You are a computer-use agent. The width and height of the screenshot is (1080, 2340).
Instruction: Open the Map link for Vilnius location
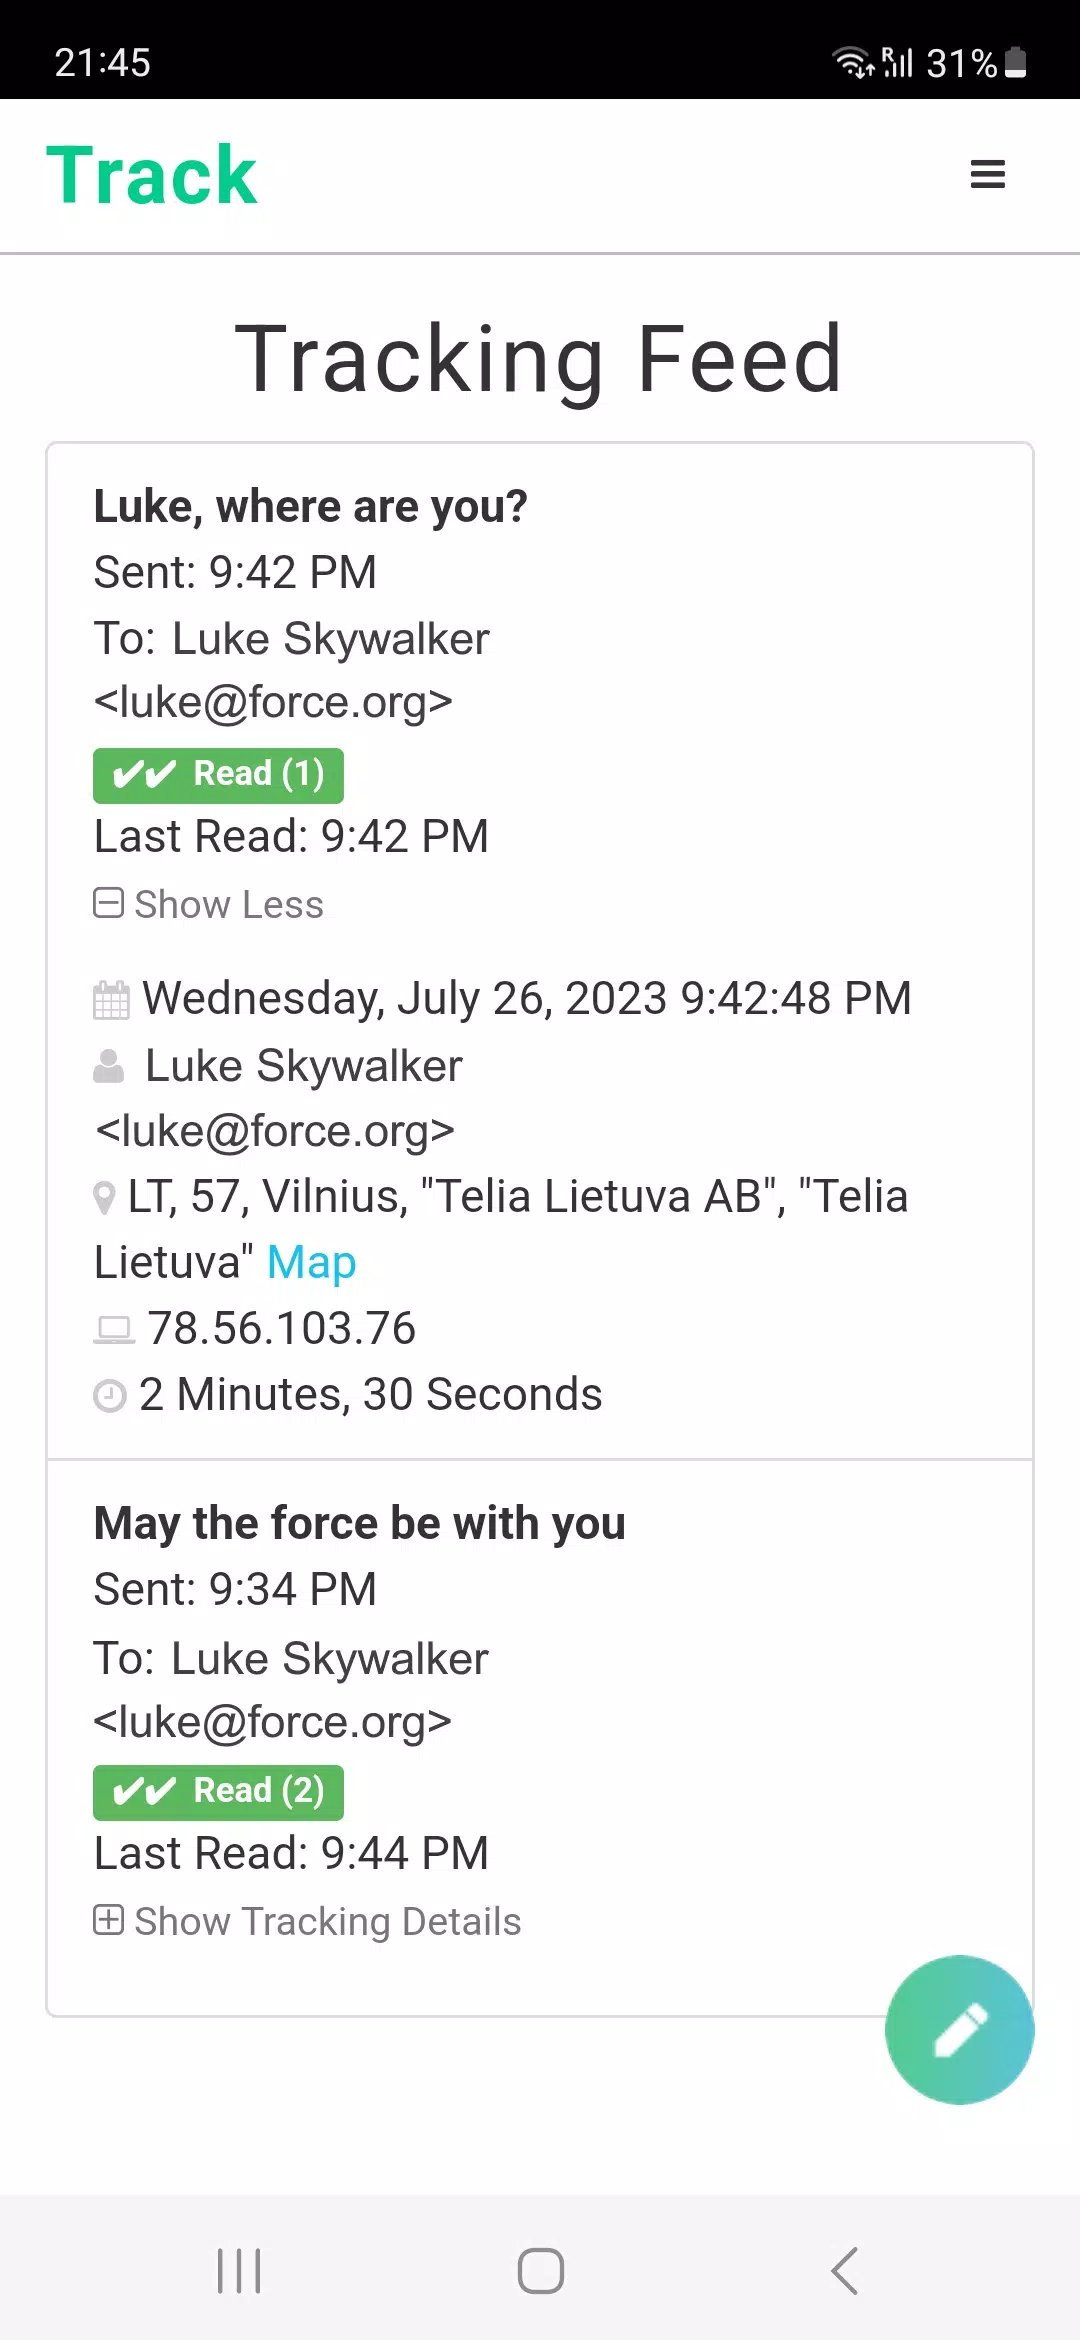(311, 1262)
